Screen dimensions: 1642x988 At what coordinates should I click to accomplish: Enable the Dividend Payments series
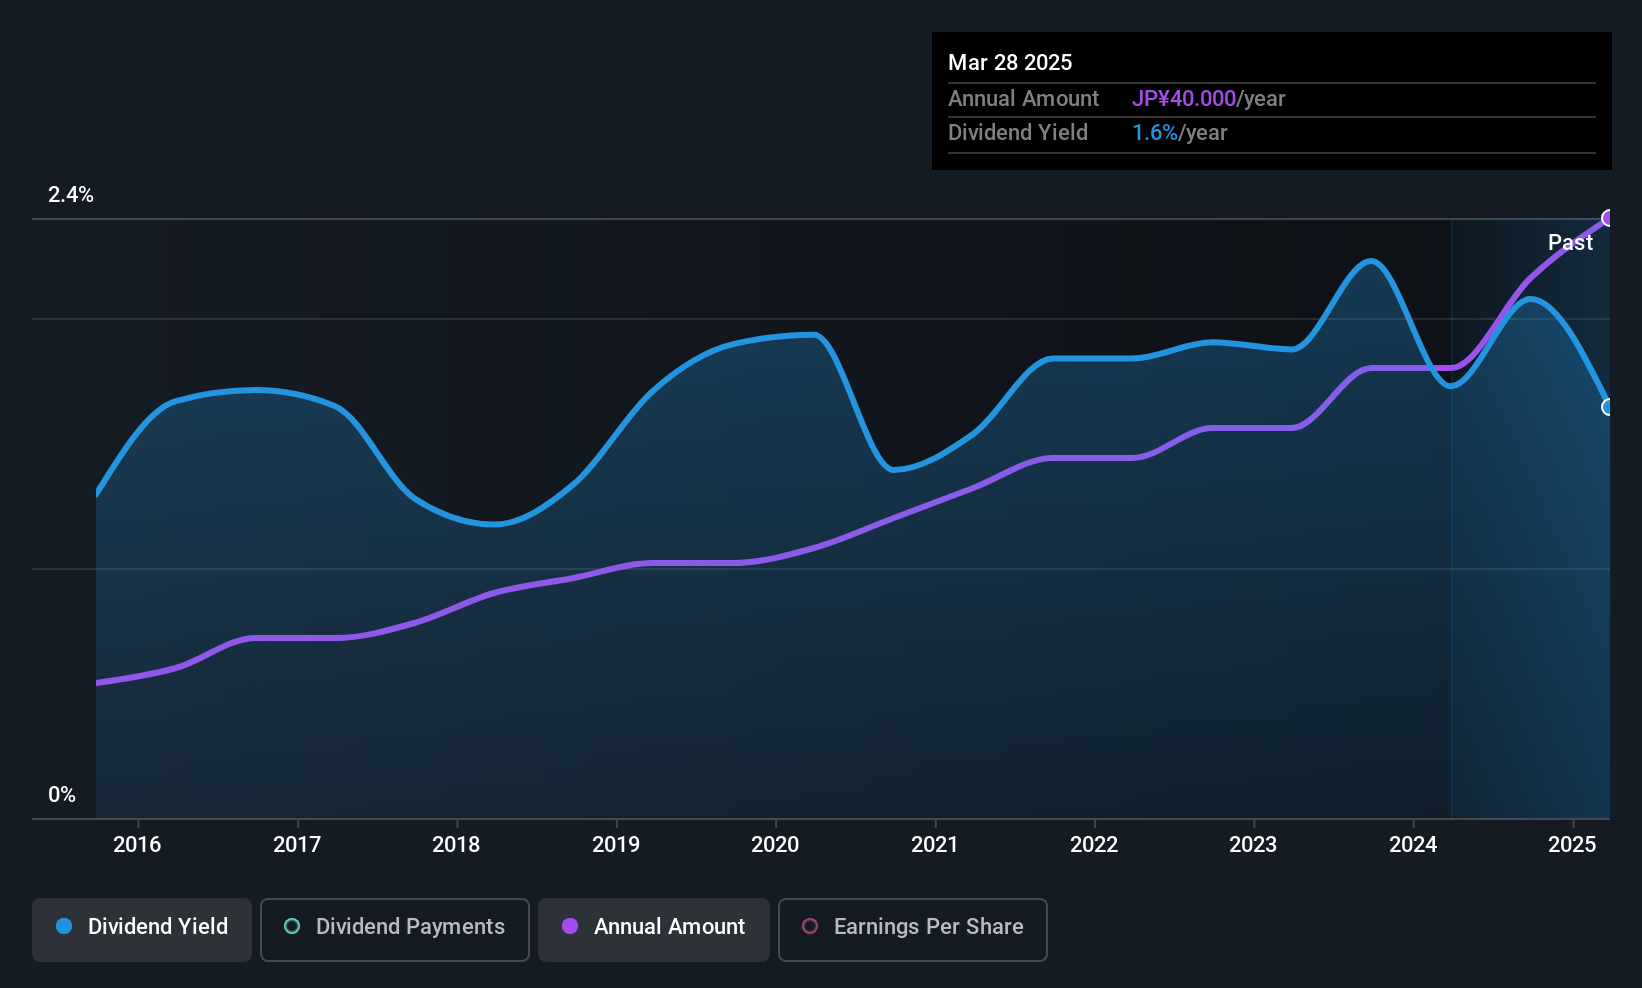tap(394, 929)
